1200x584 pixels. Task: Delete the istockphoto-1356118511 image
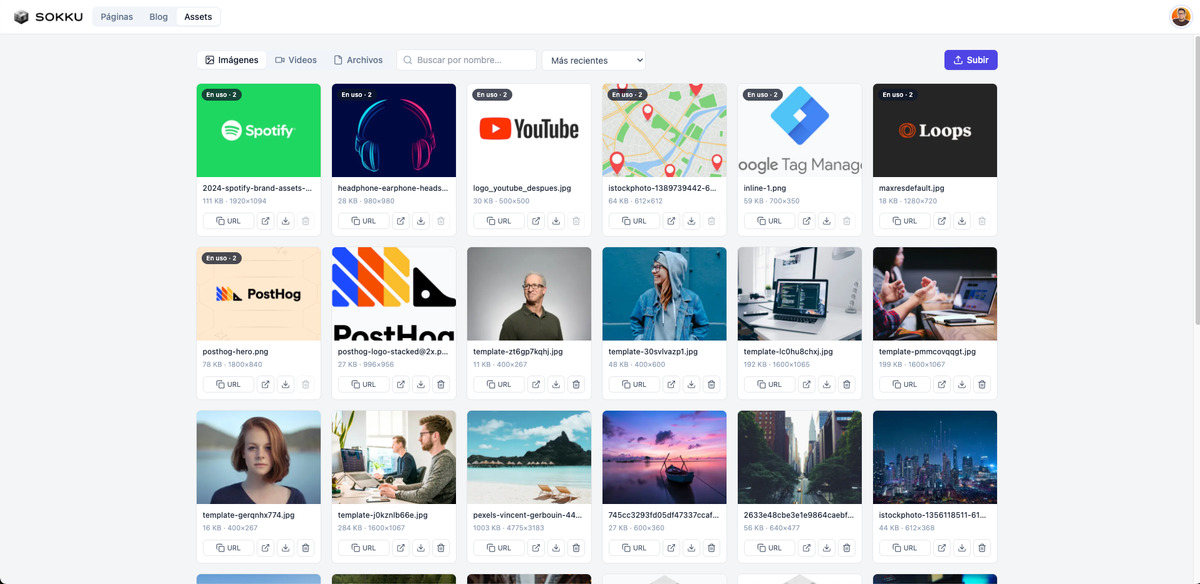[x=982, y=548]
